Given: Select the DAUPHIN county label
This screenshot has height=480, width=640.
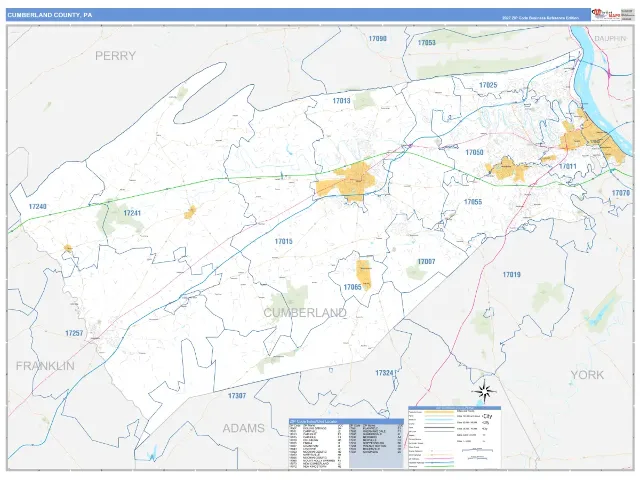Looking at the screenshot, I should [x=610, y=38].
